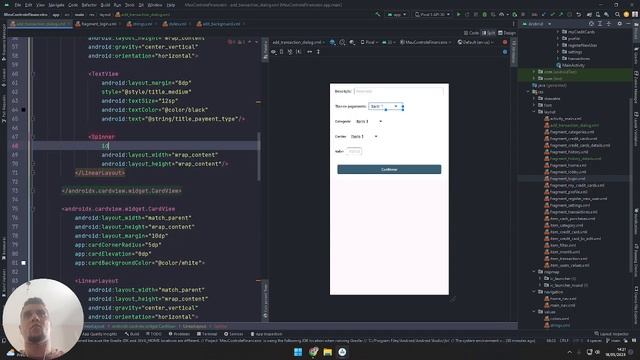The width and height of the screenshot is (640, 360).
Task: Hide the Project panel with minimize dash
Action: (628, 24)
